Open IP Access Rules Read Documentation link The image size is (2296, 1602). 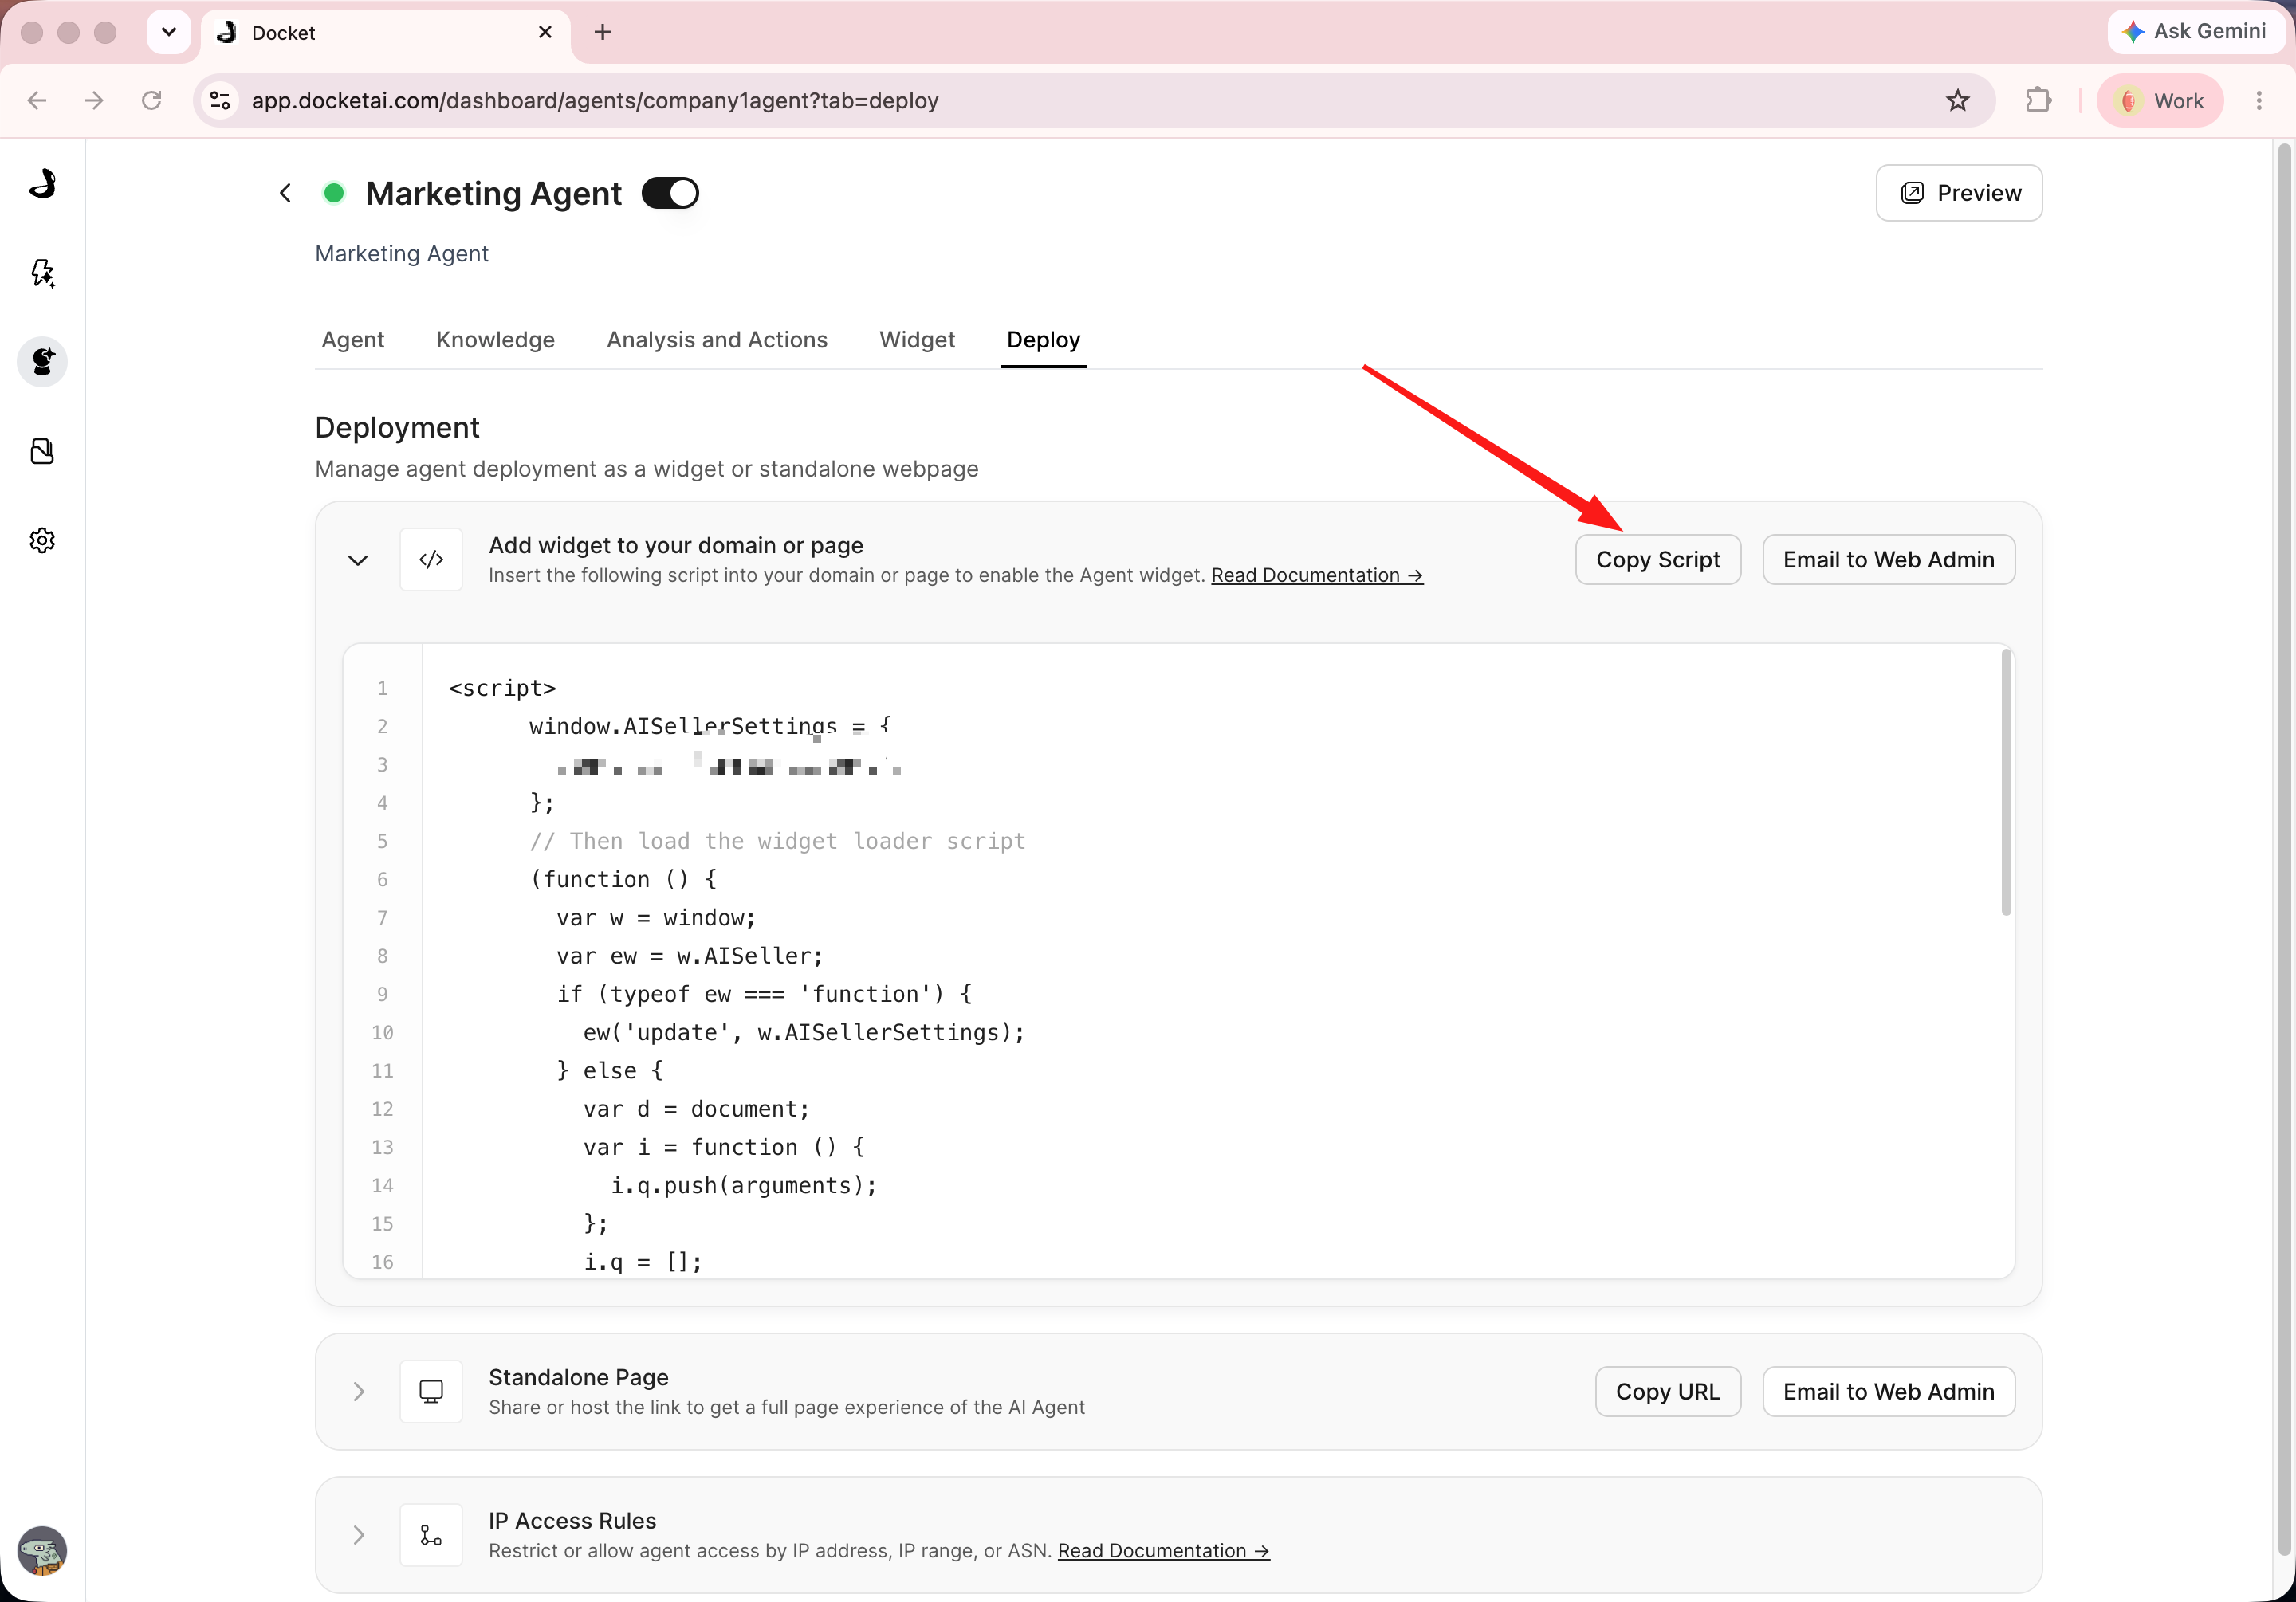coord(1164,1550)
